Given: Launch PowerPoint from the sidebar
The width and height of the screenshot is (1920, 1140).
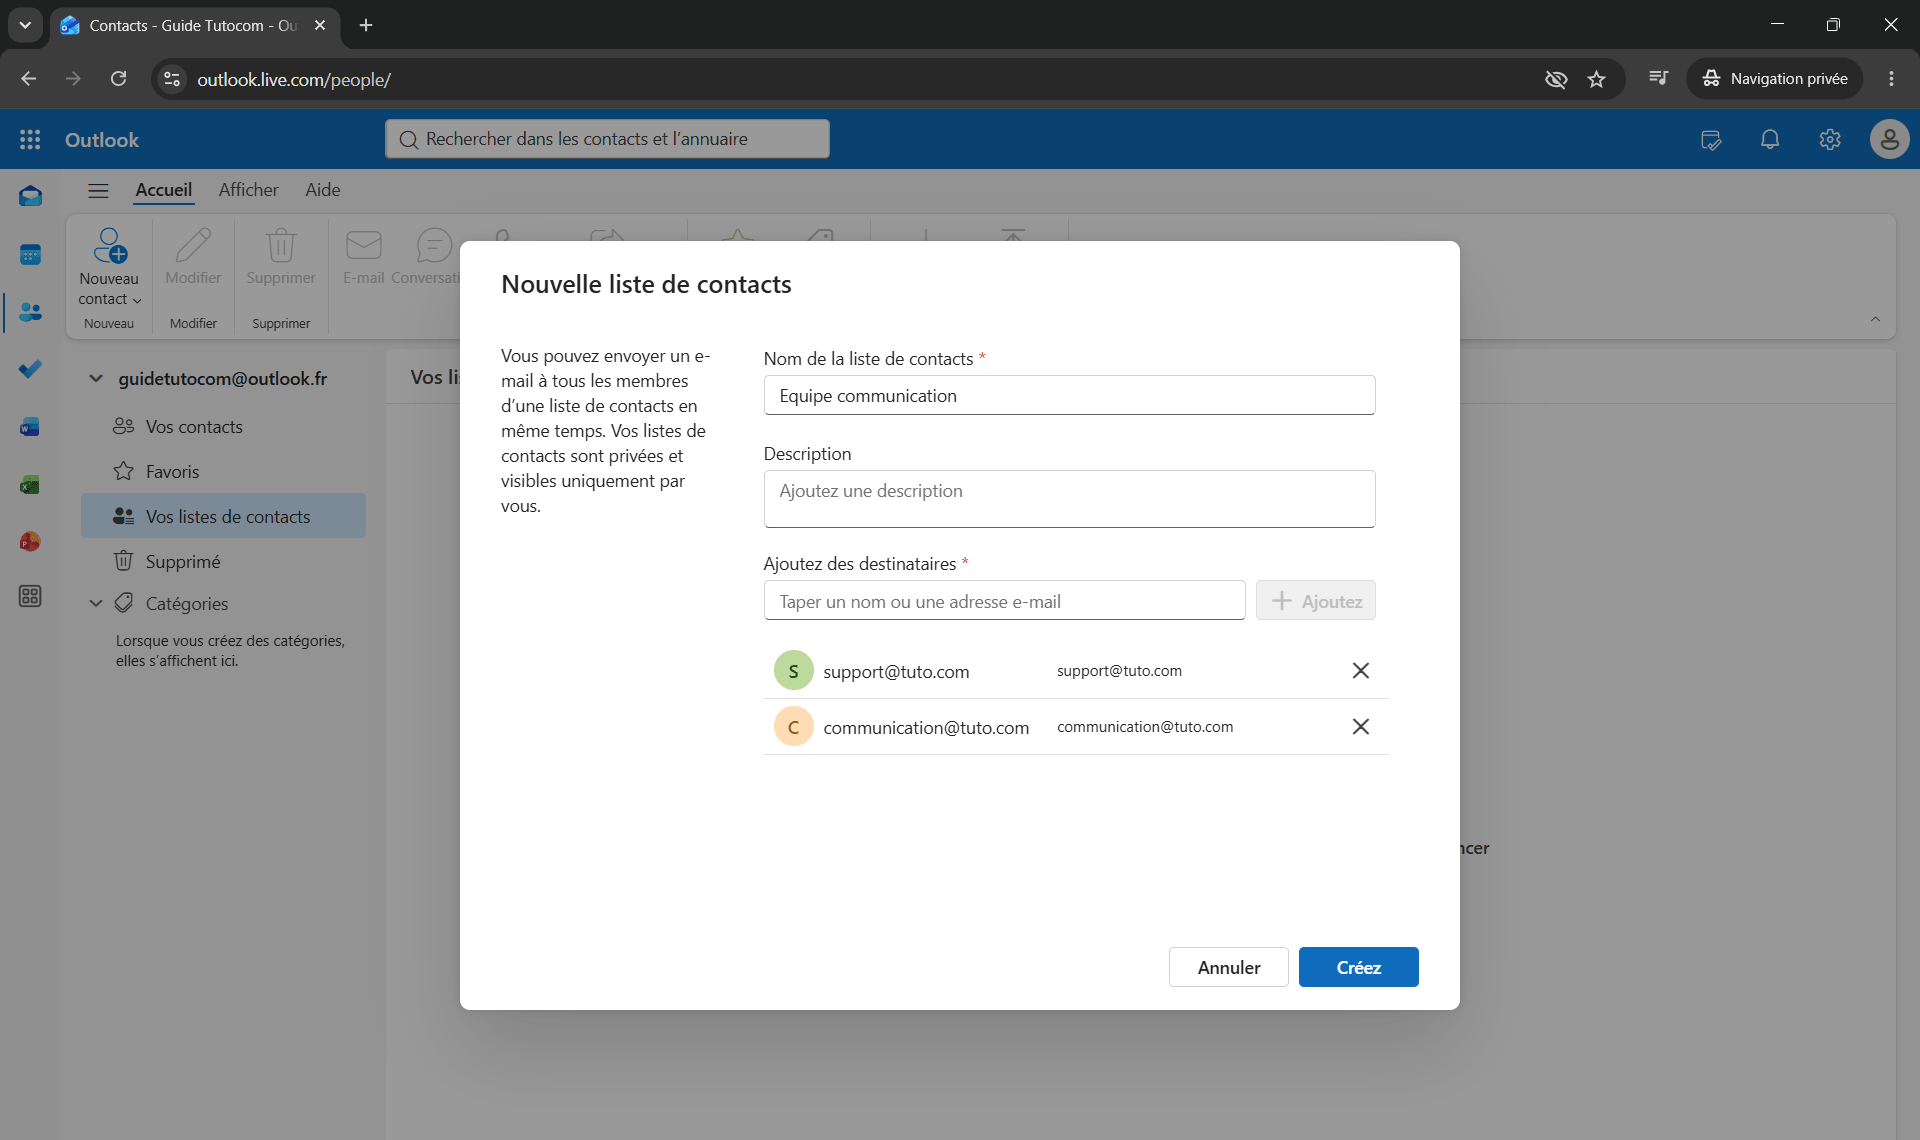Looking at the screenshot, I should [x=30, y=541].
